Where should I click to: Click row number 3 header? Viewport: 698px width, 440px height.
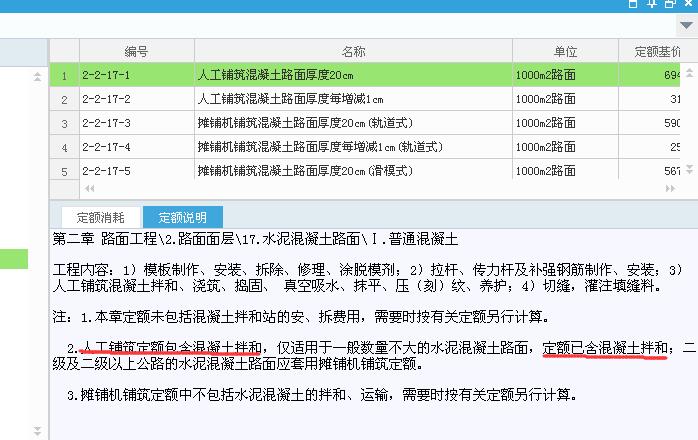65,123
